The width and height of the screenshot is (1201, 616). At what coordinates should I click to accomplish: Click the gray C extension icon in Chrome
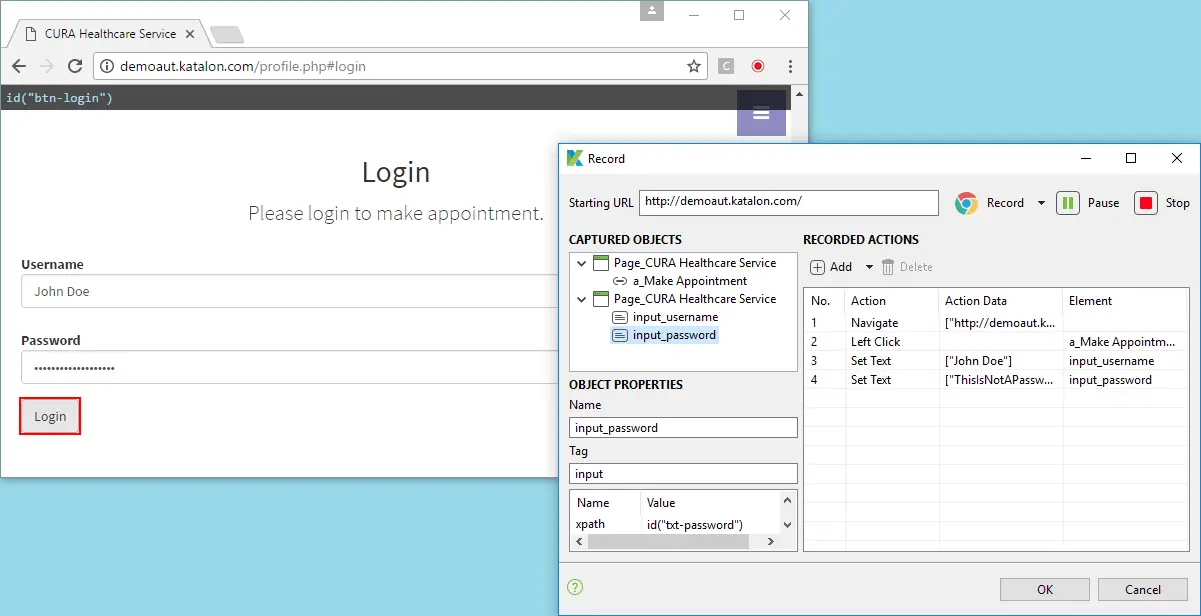click(x=726, y=66)
